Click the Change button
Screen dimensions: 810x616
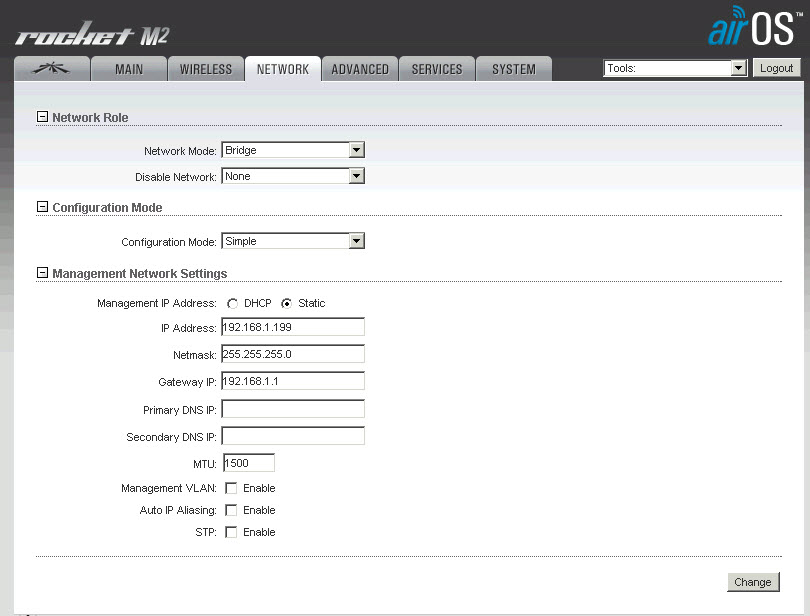coord(752,582)
